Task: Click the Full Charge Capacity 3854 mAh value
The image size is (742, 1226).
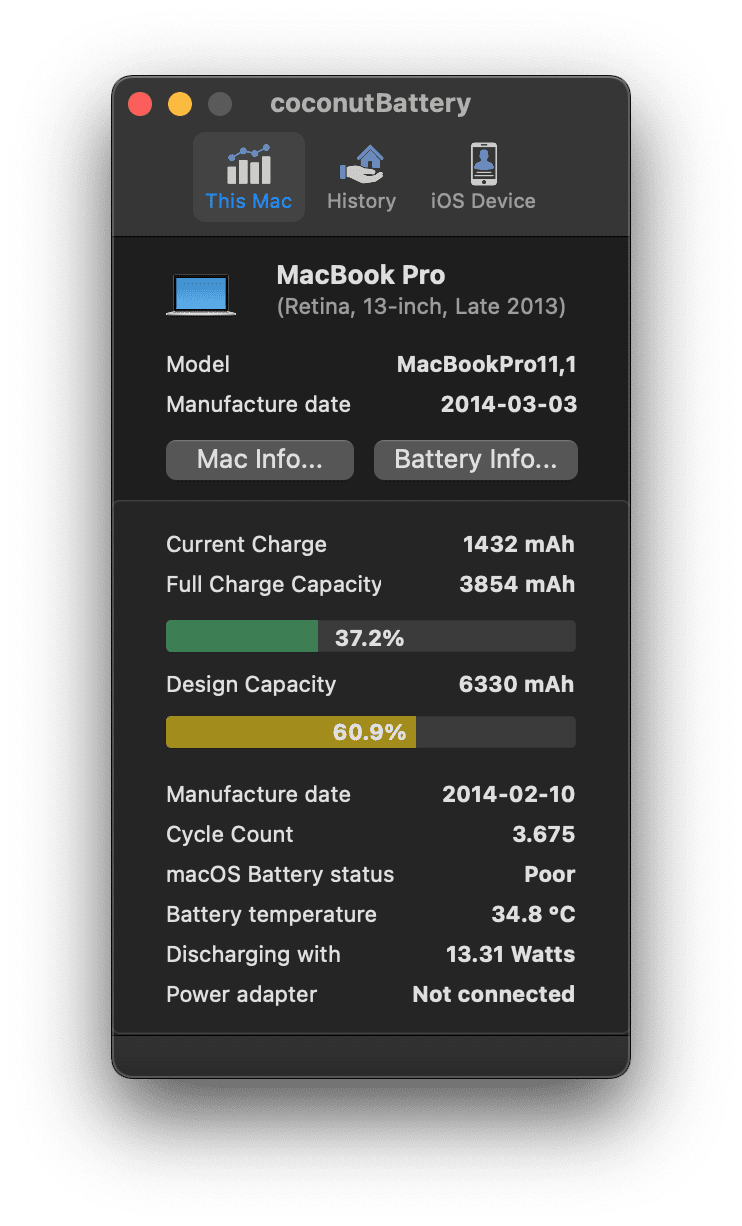Action: (518, 585)
